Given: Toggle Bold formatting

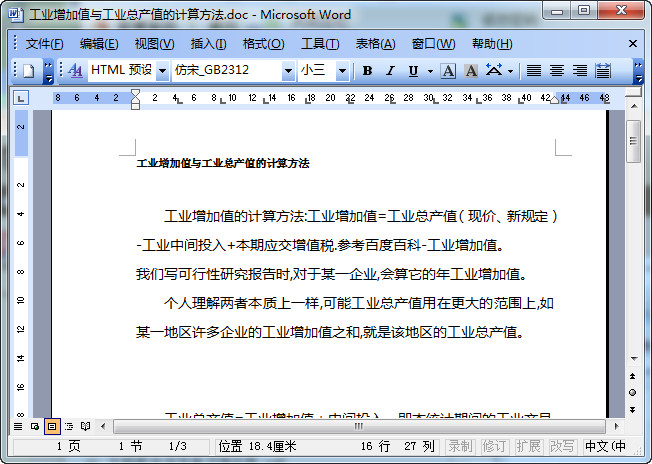Looking at the screenshot, I should coord(367,71).
